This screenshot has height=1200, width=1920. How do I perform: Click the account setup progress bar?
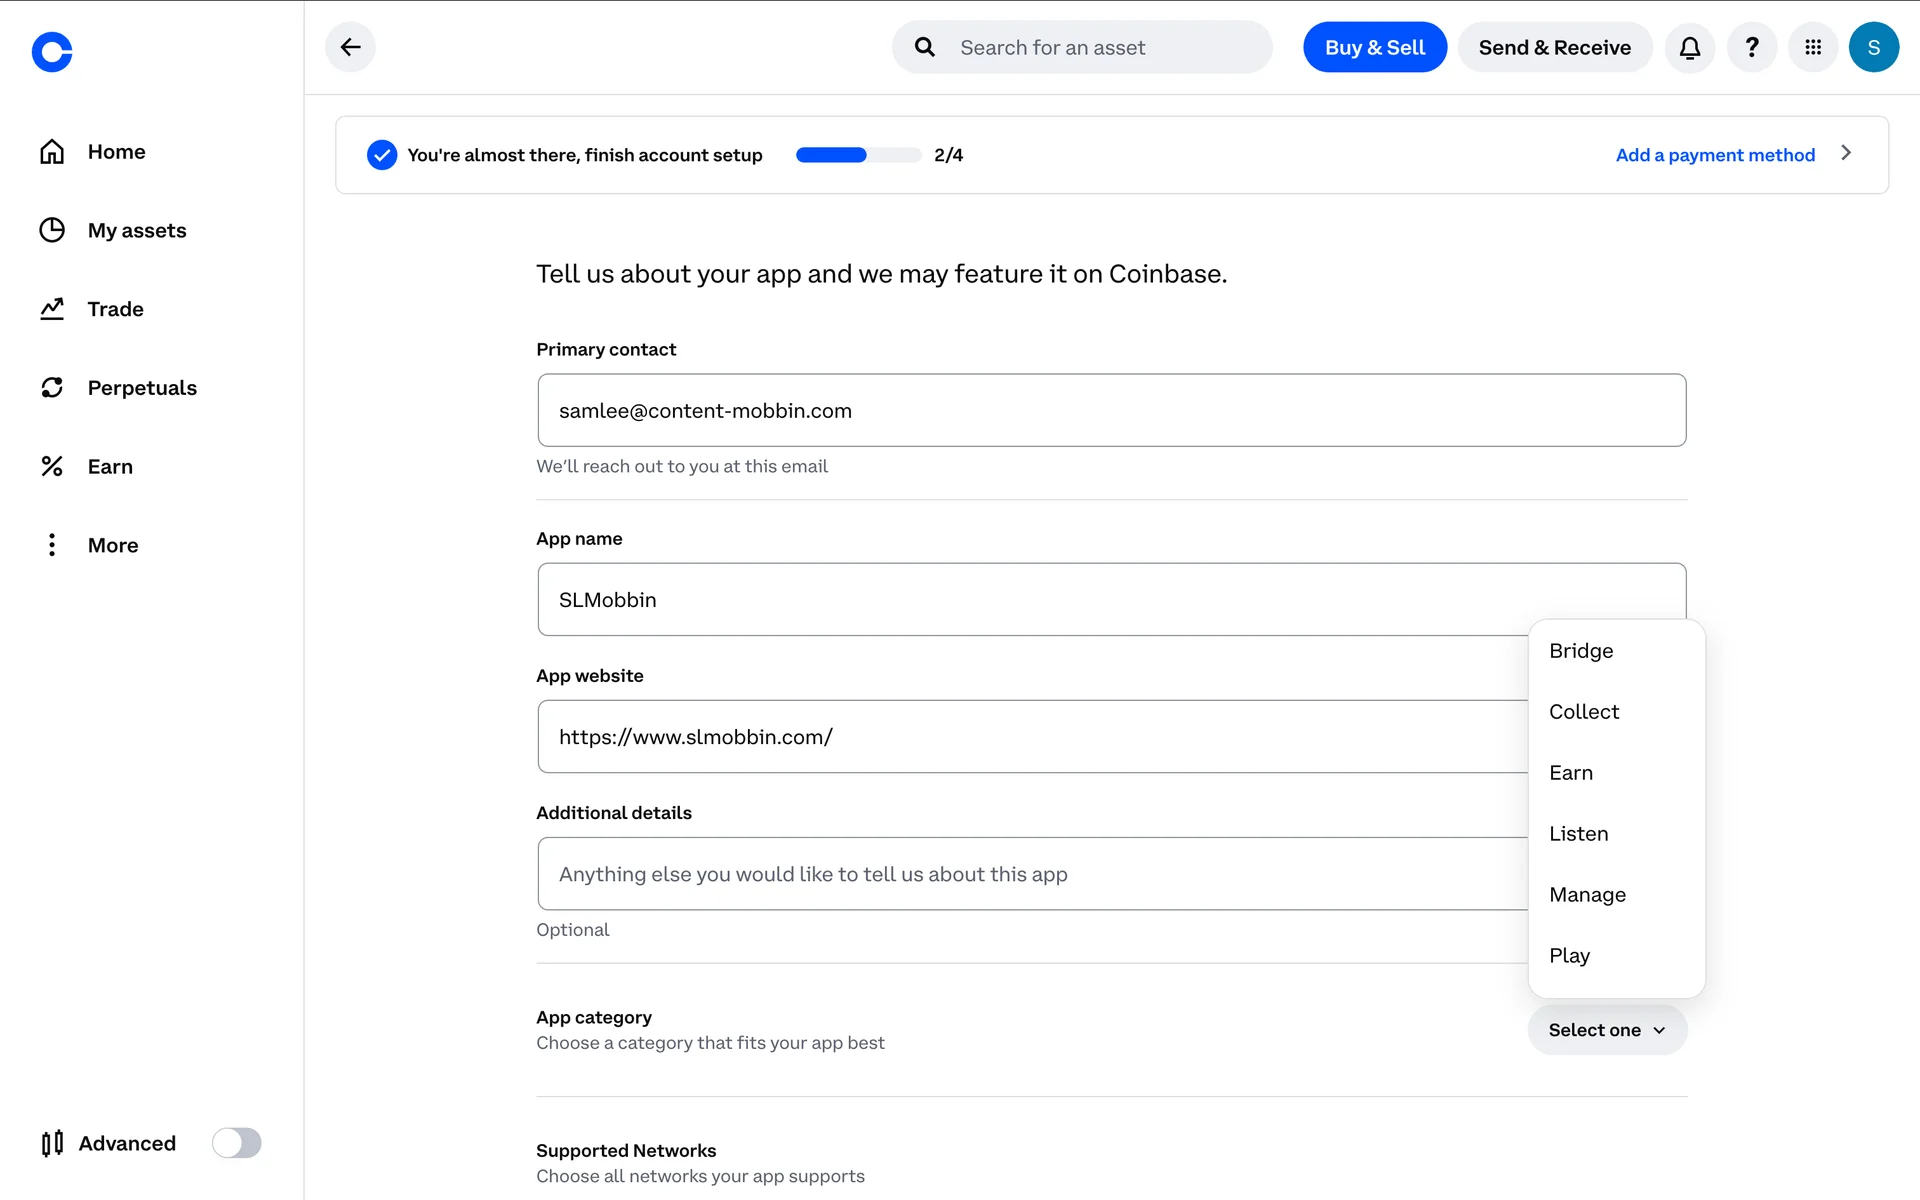click(x=857, y=155)
